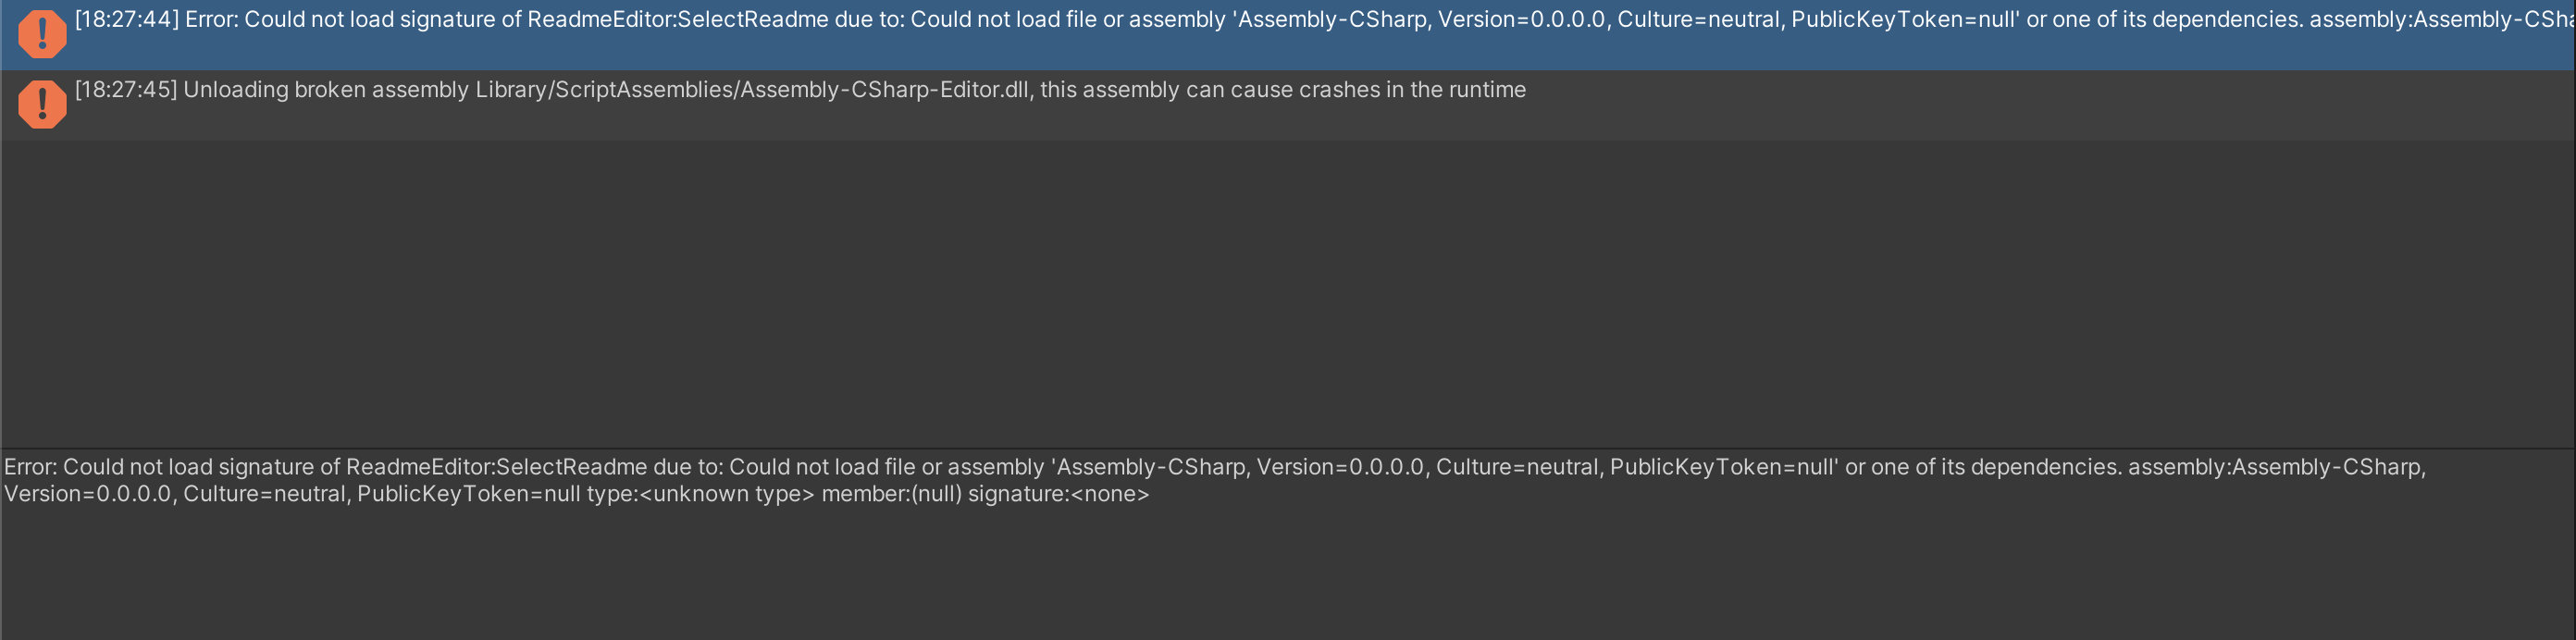The image size is (2576, 640).
Task: Click the error icon on the 18:27:45 entry
Action: (42, 104)
